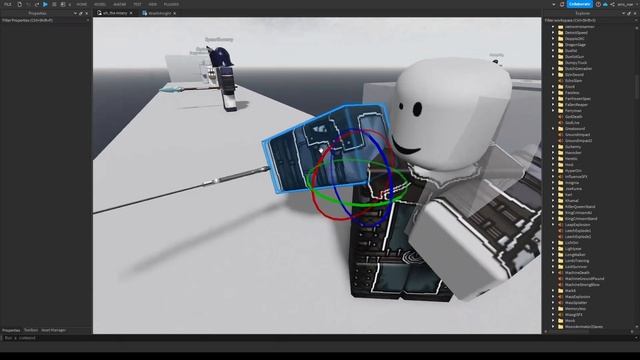Click the Share icon in the top right
The height and width of the screenshot is (360, 640).
point(612,4)
